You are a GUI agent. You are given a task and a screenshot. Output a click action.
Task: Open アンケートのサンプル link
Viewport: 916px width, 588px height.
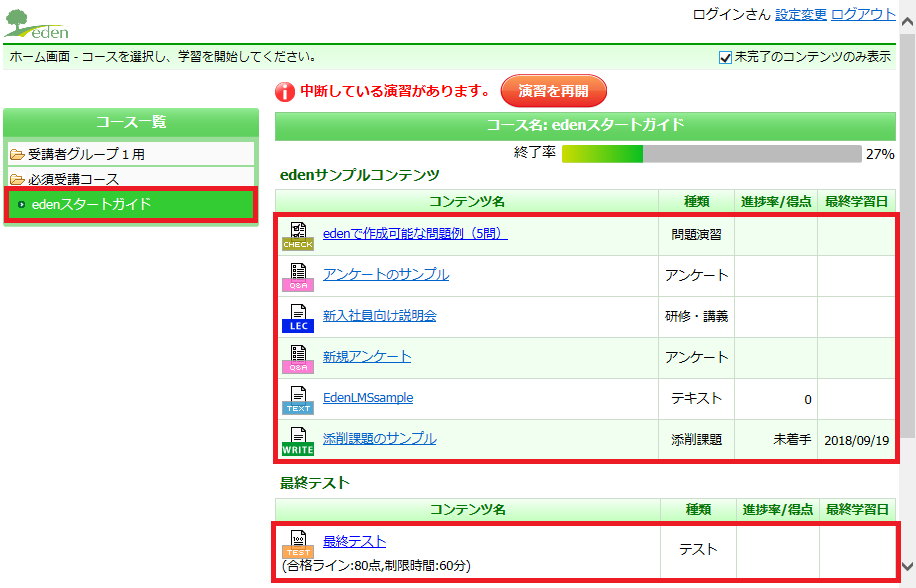click(x=386, y=274)
